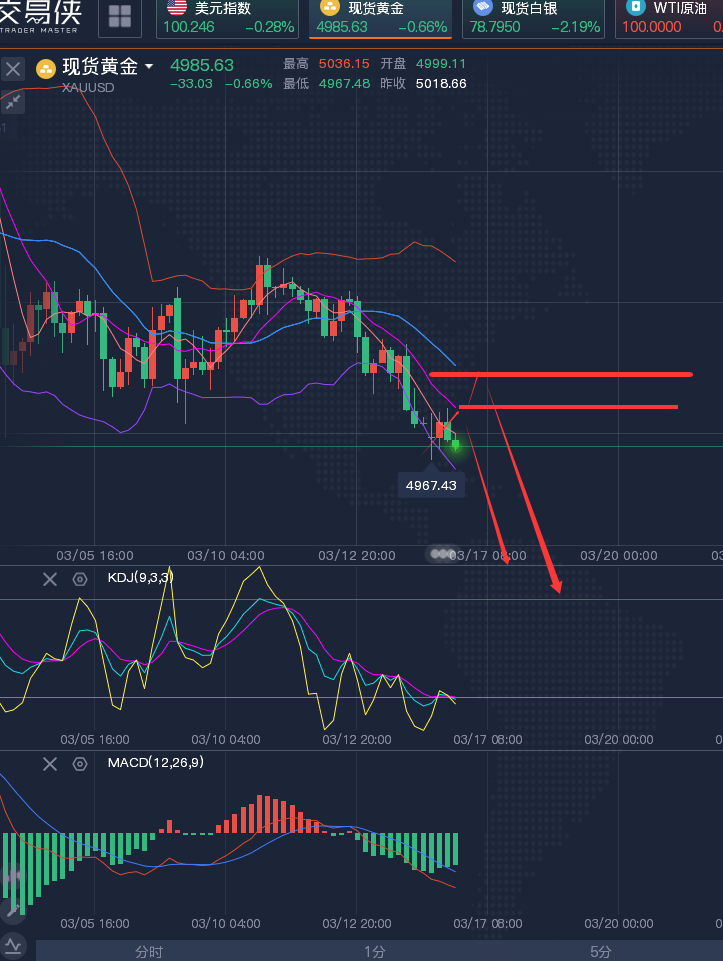Click the 4967.43 low price label
Viewport: 723px width, 961px height.
[x=431, y=485]
